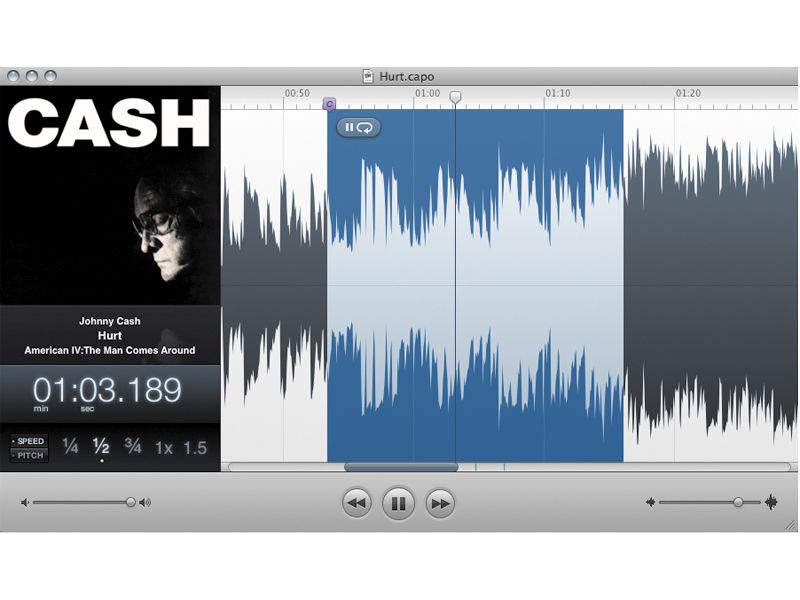Viewport: 800px width, 600px height.
Task: Click the loud speaker icon after the volume slider
Action: 145,500
